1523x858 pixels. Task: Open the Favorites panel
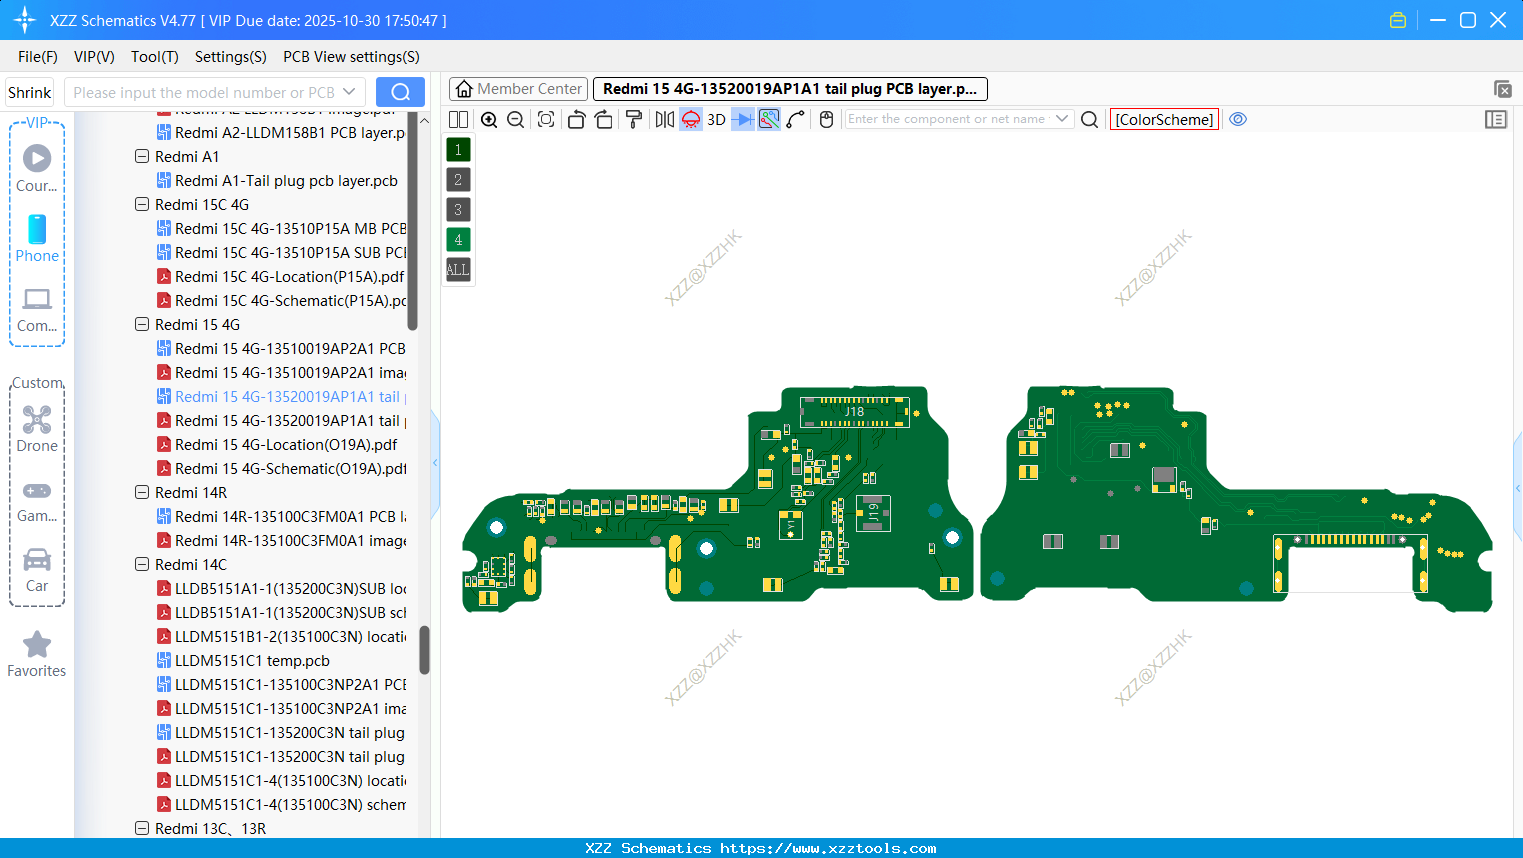36,655
